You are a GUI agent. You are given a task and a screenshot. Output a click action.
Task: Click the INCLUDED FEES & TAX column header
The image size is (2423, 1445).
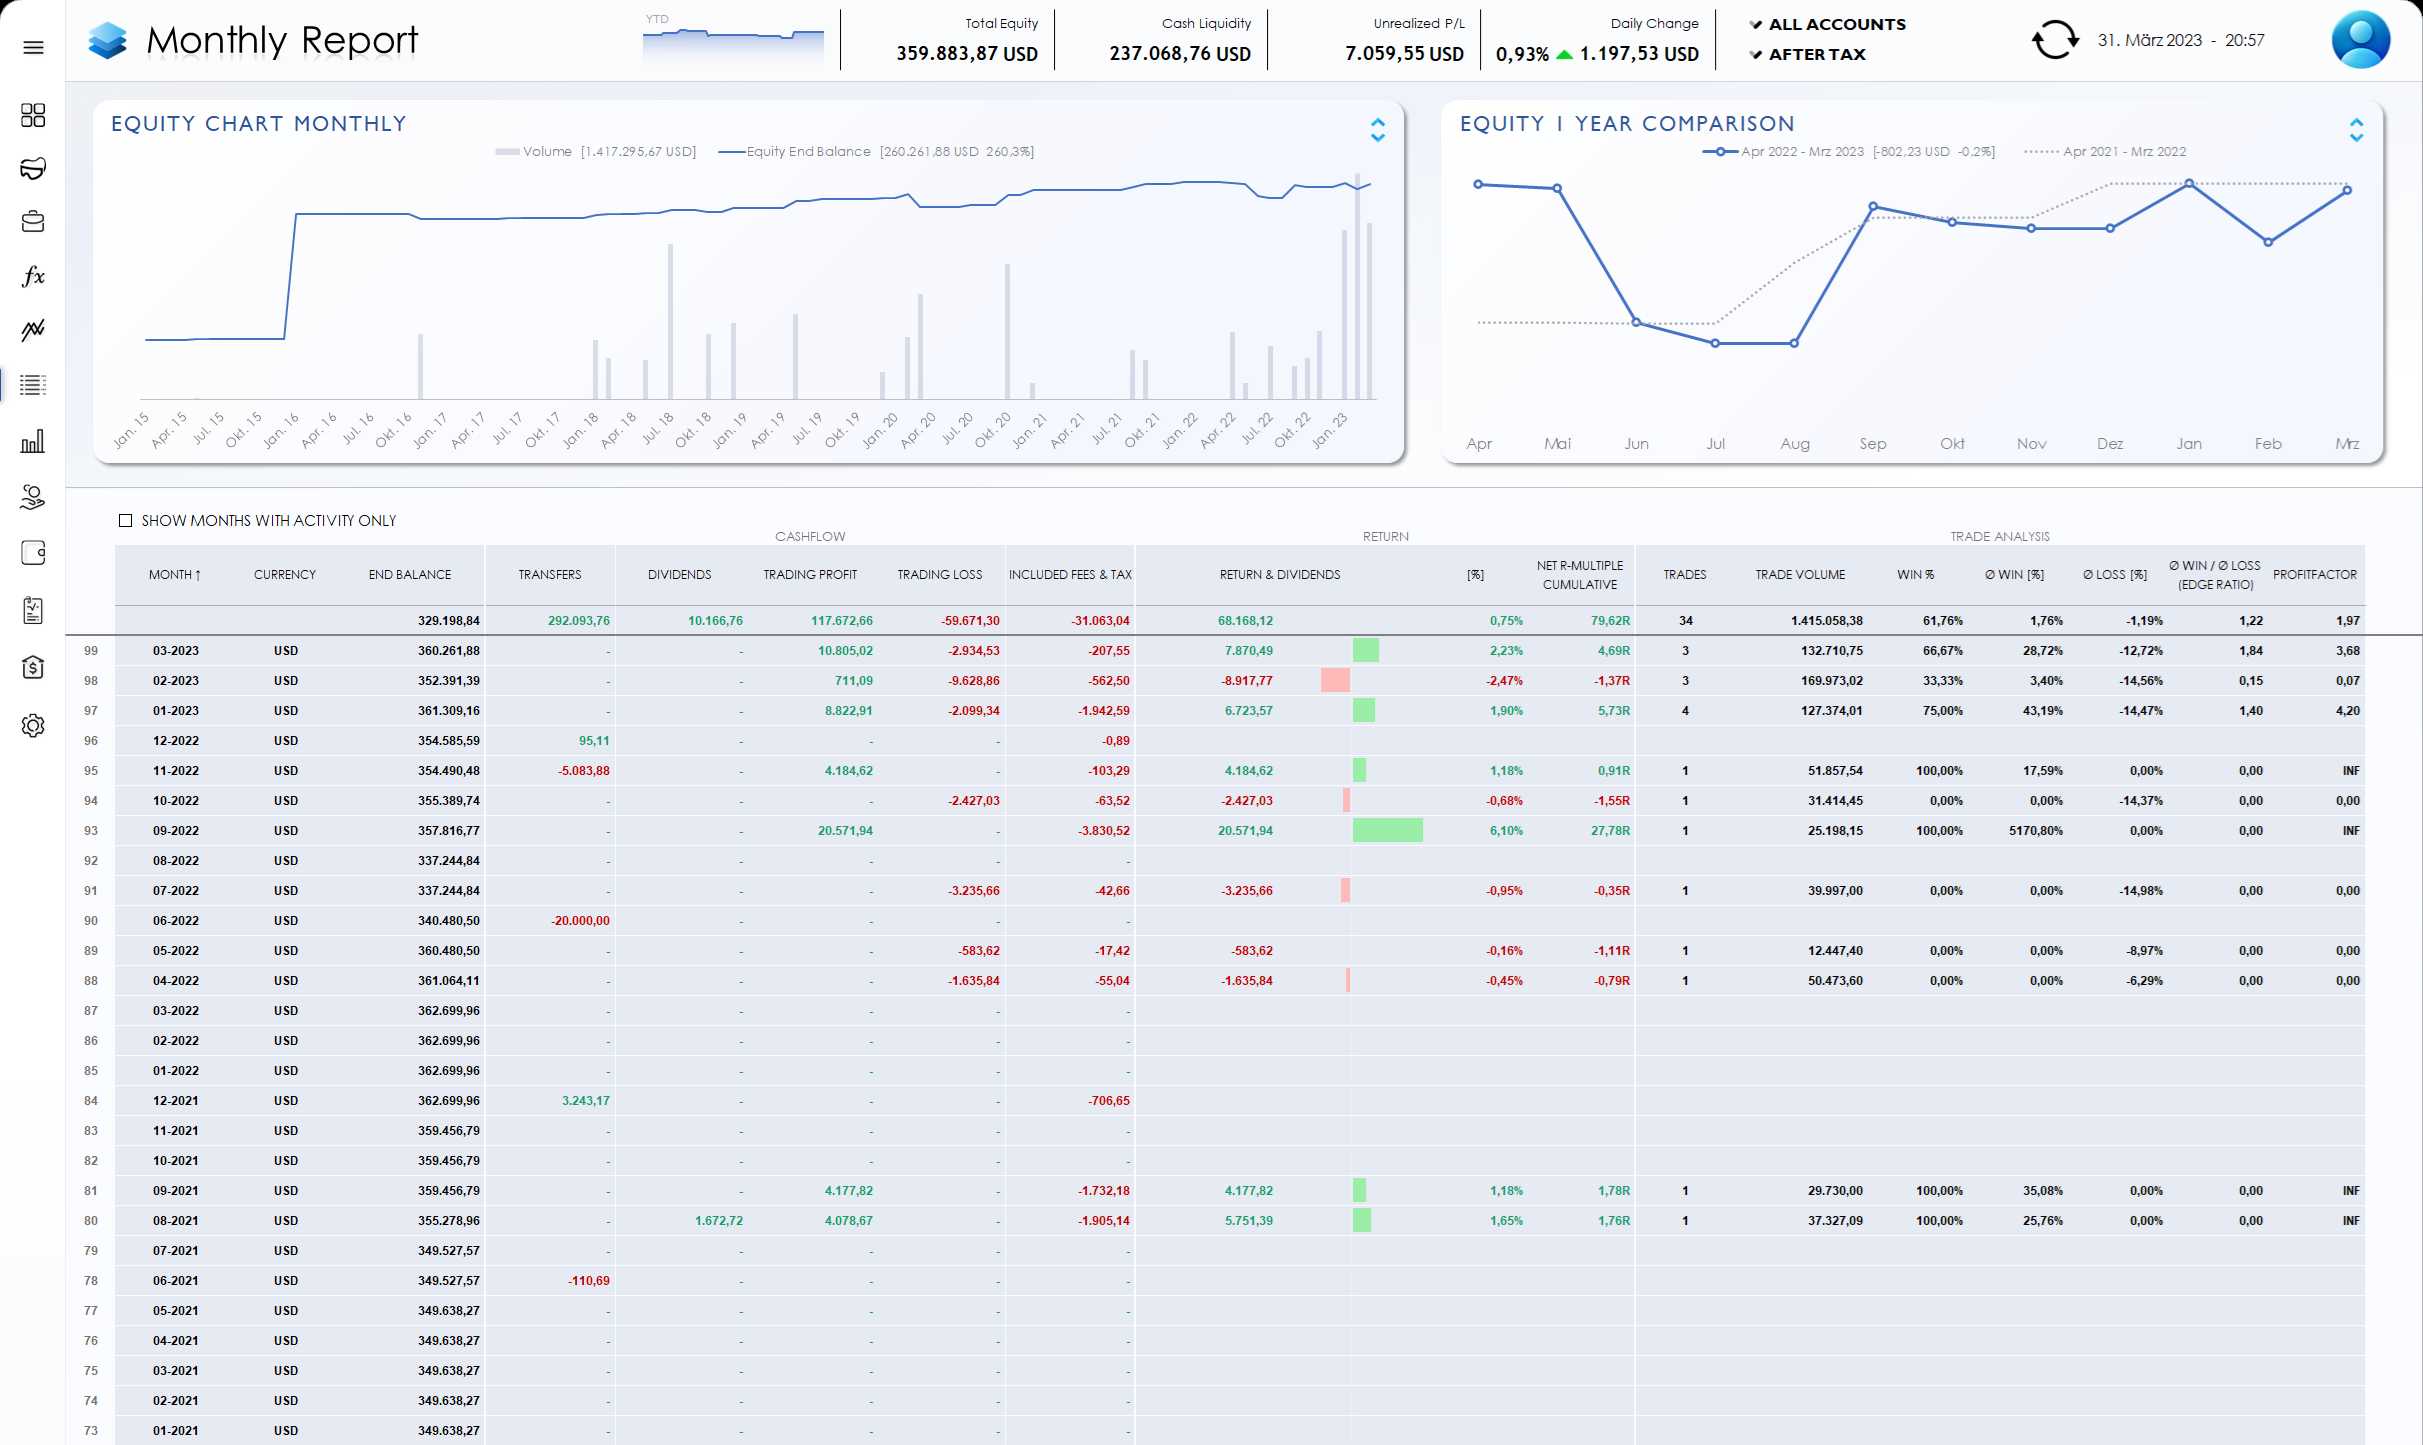1070,574
